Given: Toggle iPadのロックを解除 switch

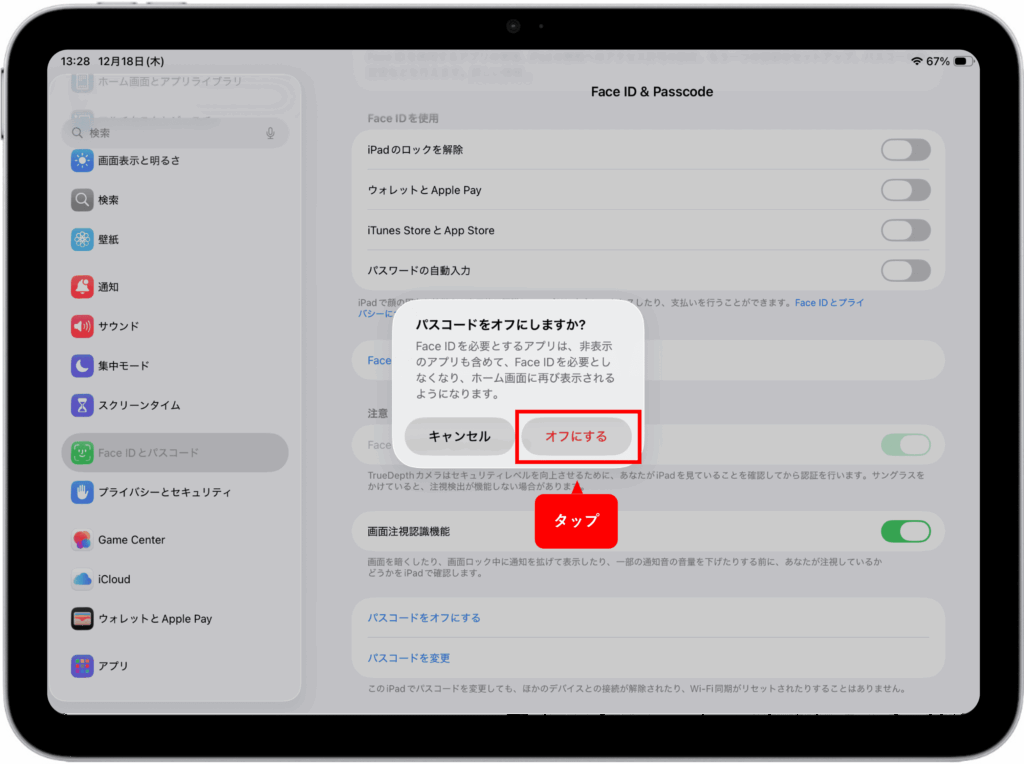Looking at the screenshot, I should 905,150.
